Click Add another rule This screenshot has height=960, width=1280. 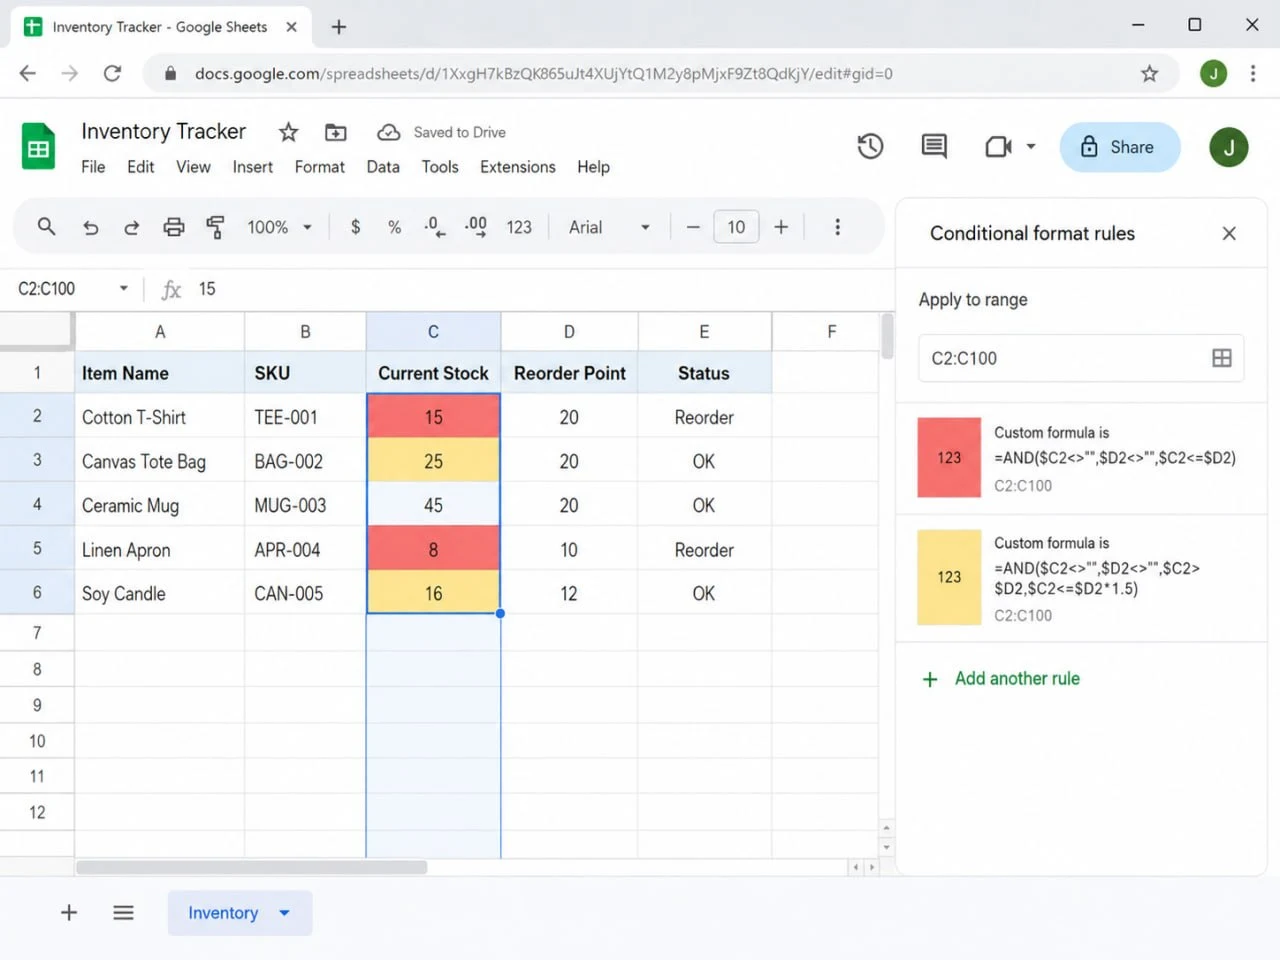[1001, 679]
